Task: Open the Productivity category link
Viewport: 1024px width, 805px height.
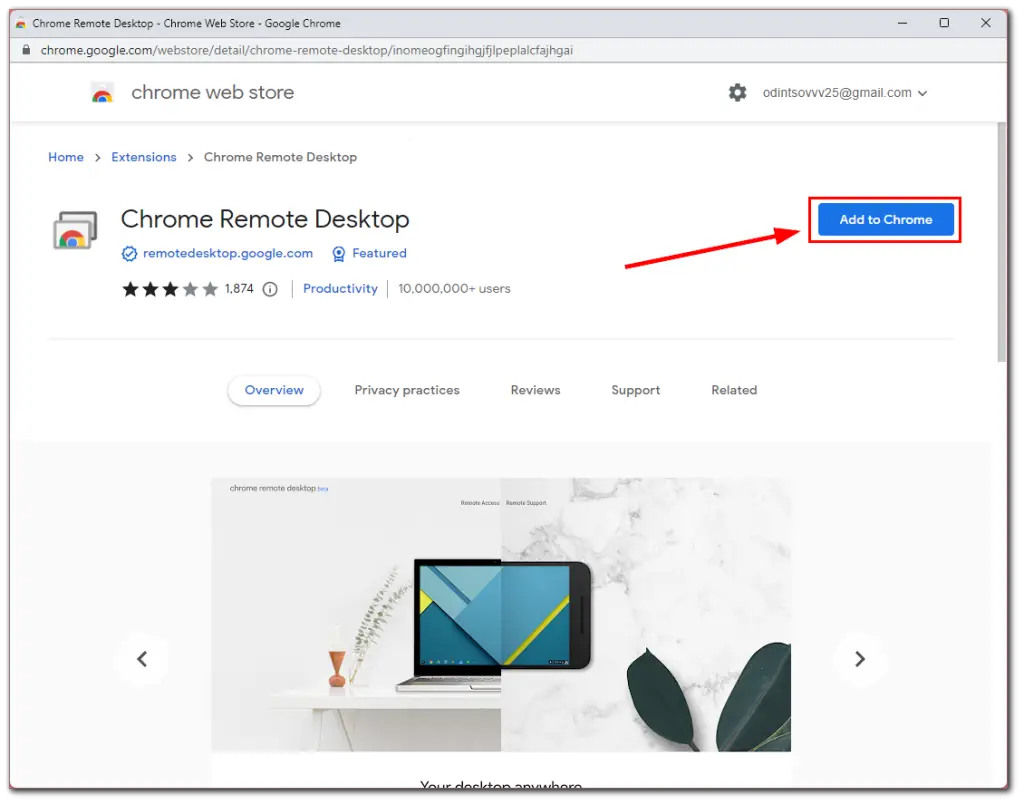Action: 340,289
